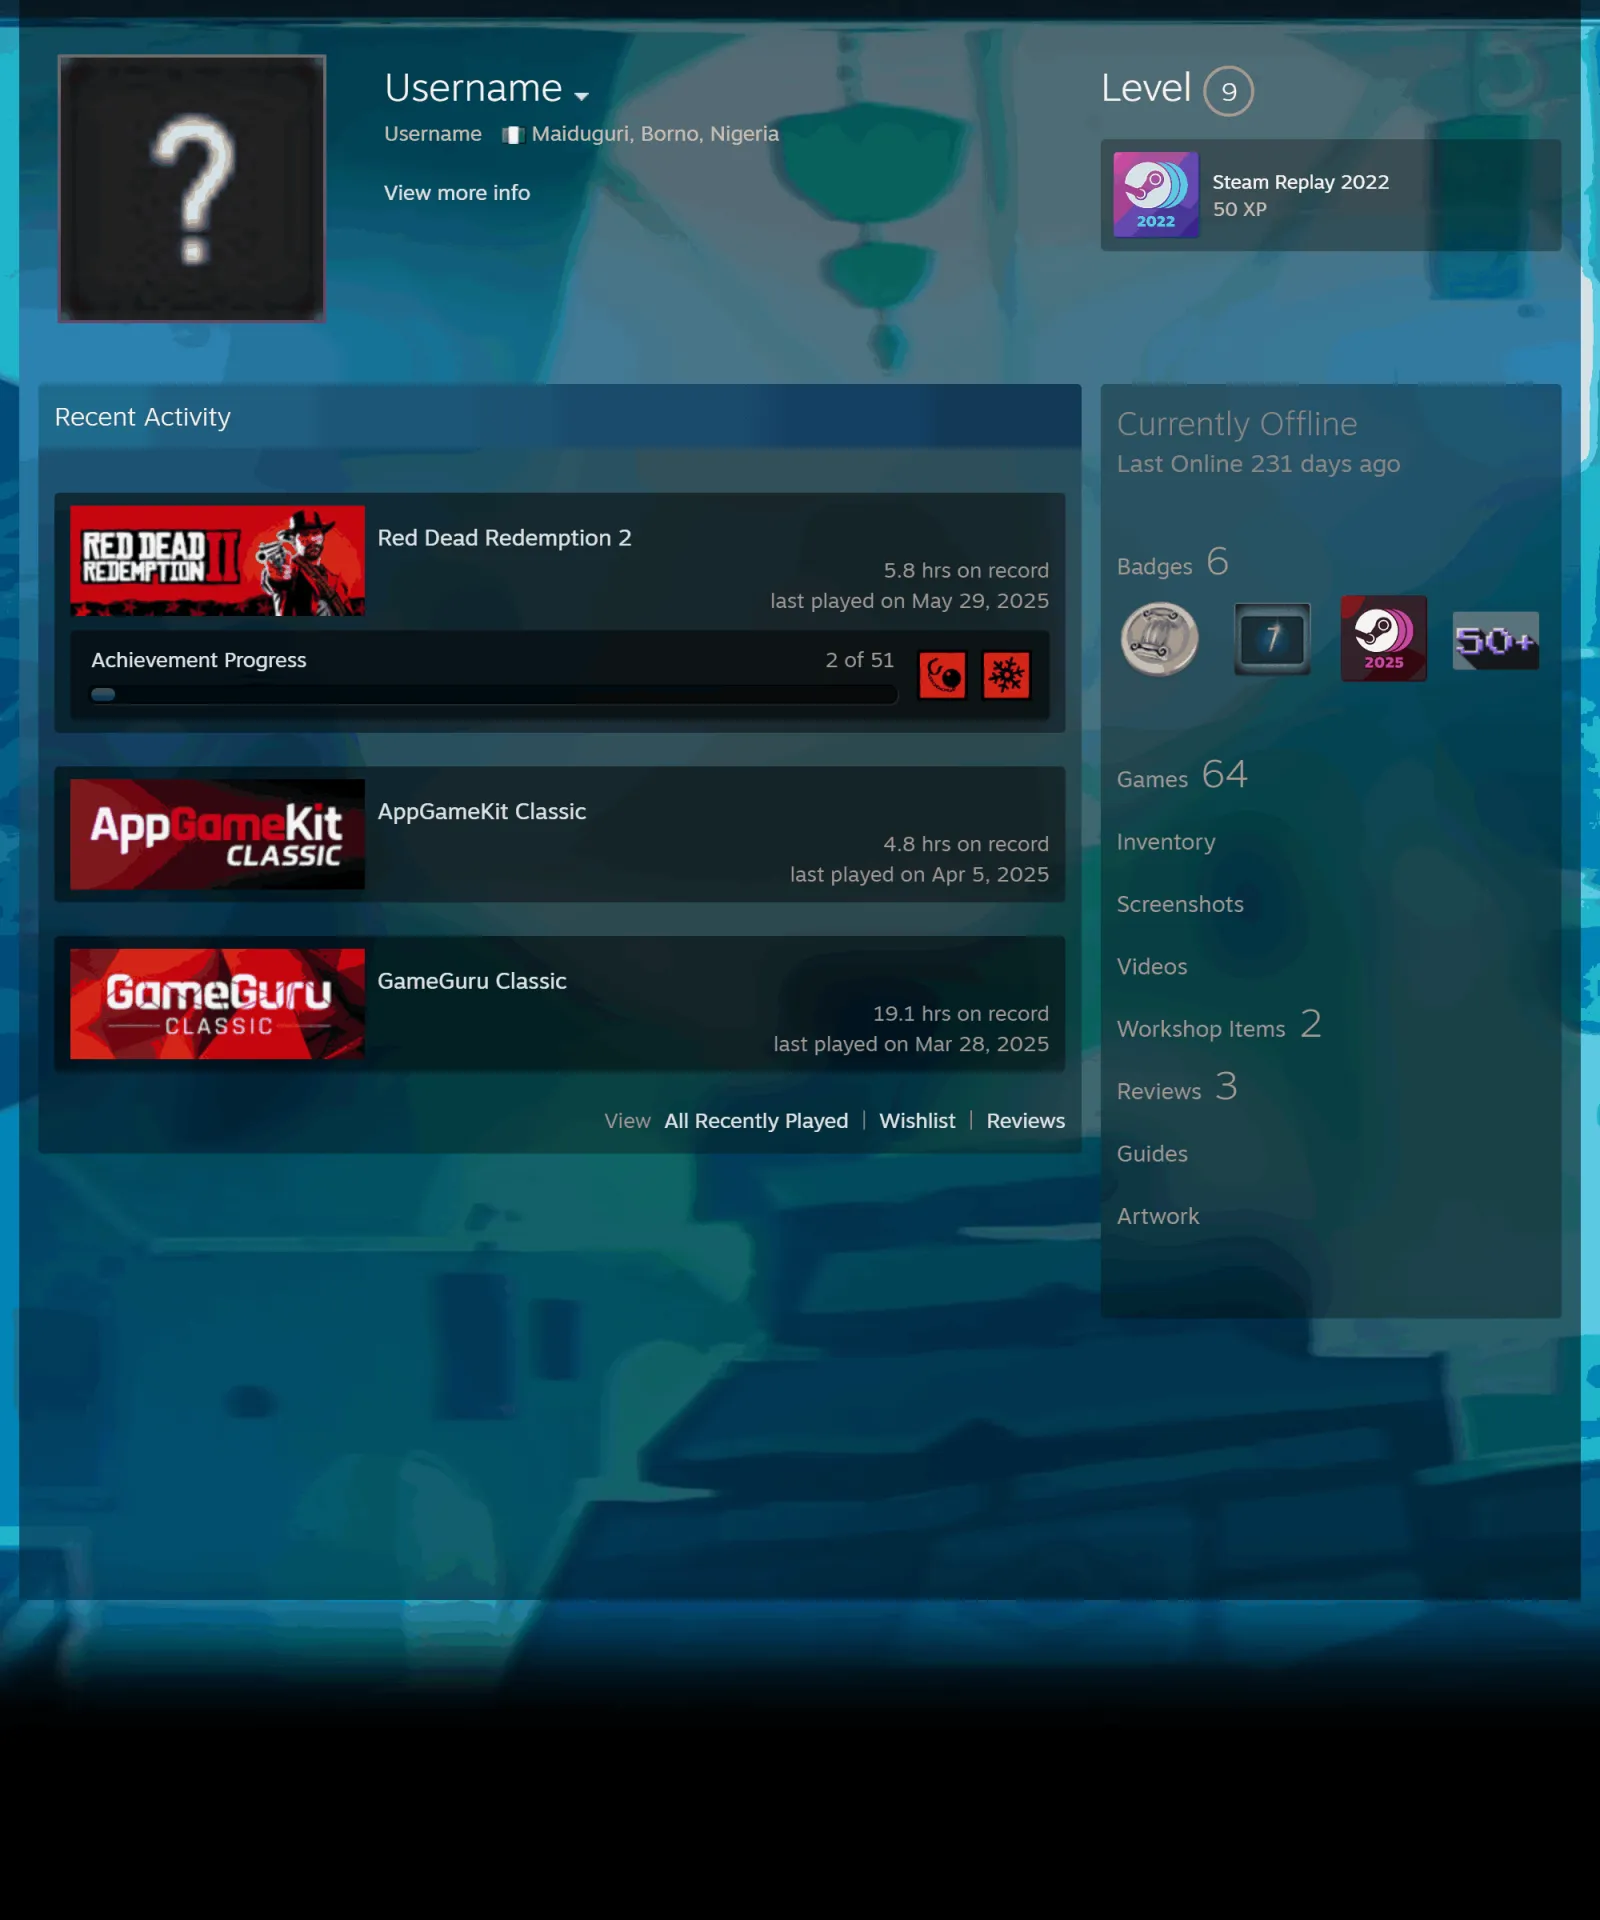1600x1920 pixels.
Task: Open Reviews 3 in the sidebar
Action: 1177,1088
